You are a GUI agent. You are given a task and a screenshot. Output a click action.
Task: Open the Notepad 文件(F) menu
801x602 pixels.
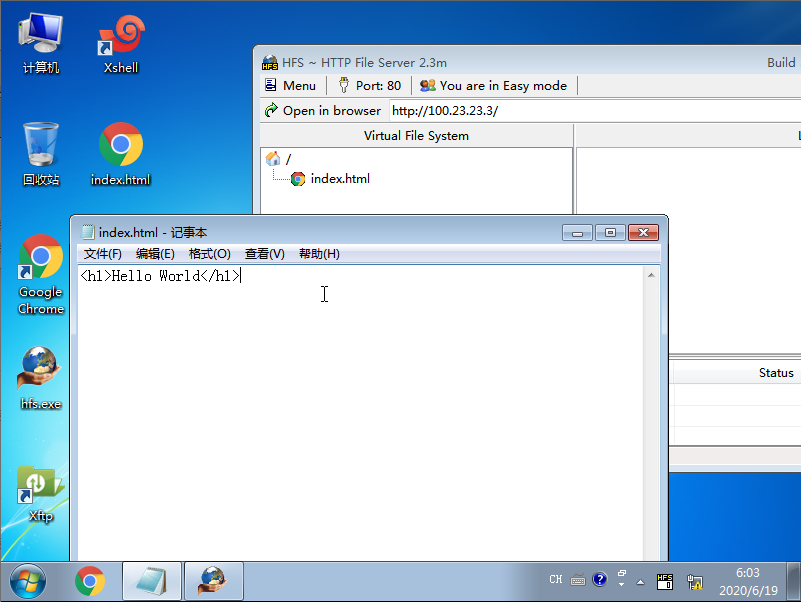click(102, 254)
